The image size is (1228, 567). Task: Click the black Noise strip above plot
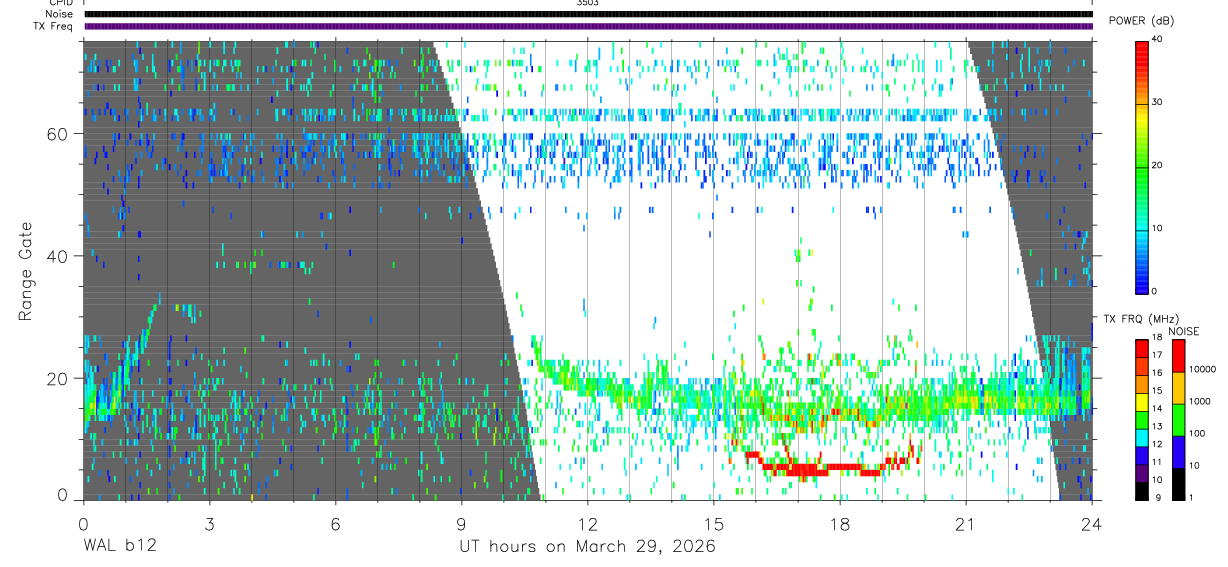pyautogui.click(x=588, y=14)
